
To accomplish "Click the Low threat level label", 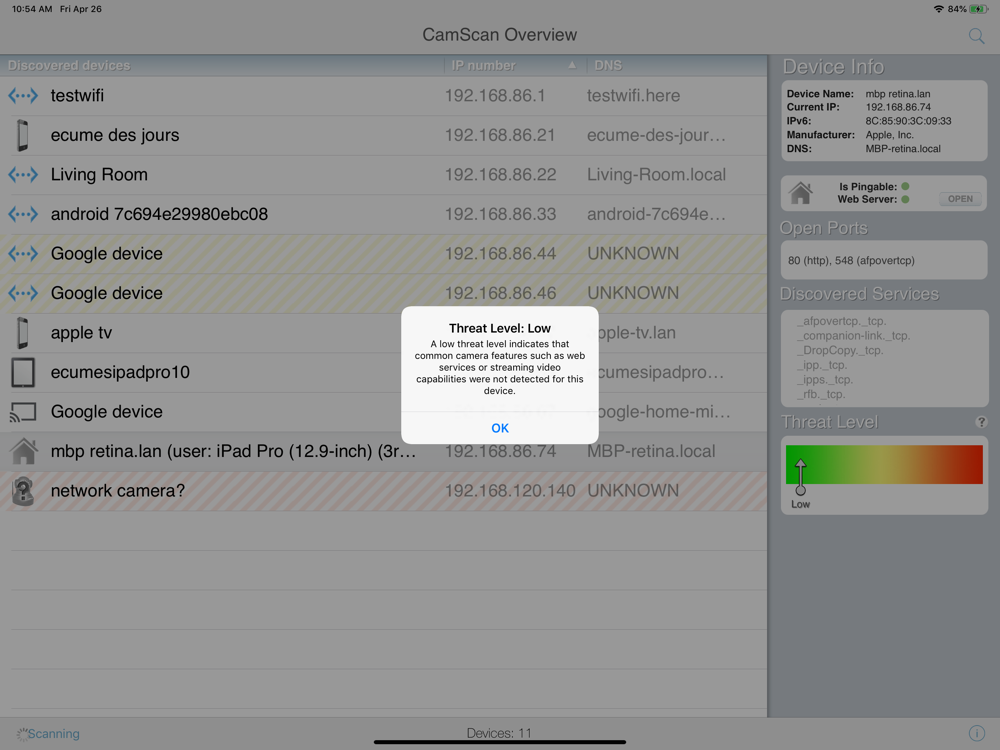I will tap(800, 504).
